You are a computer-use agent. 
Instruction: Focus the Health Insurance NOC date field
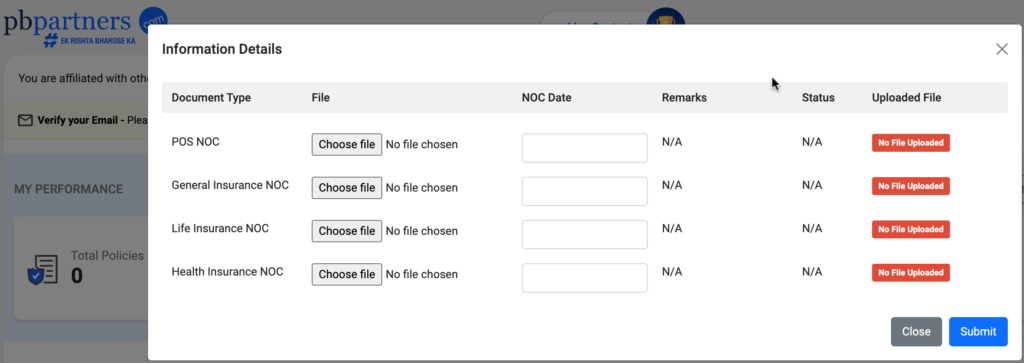(x=584, y=277)
